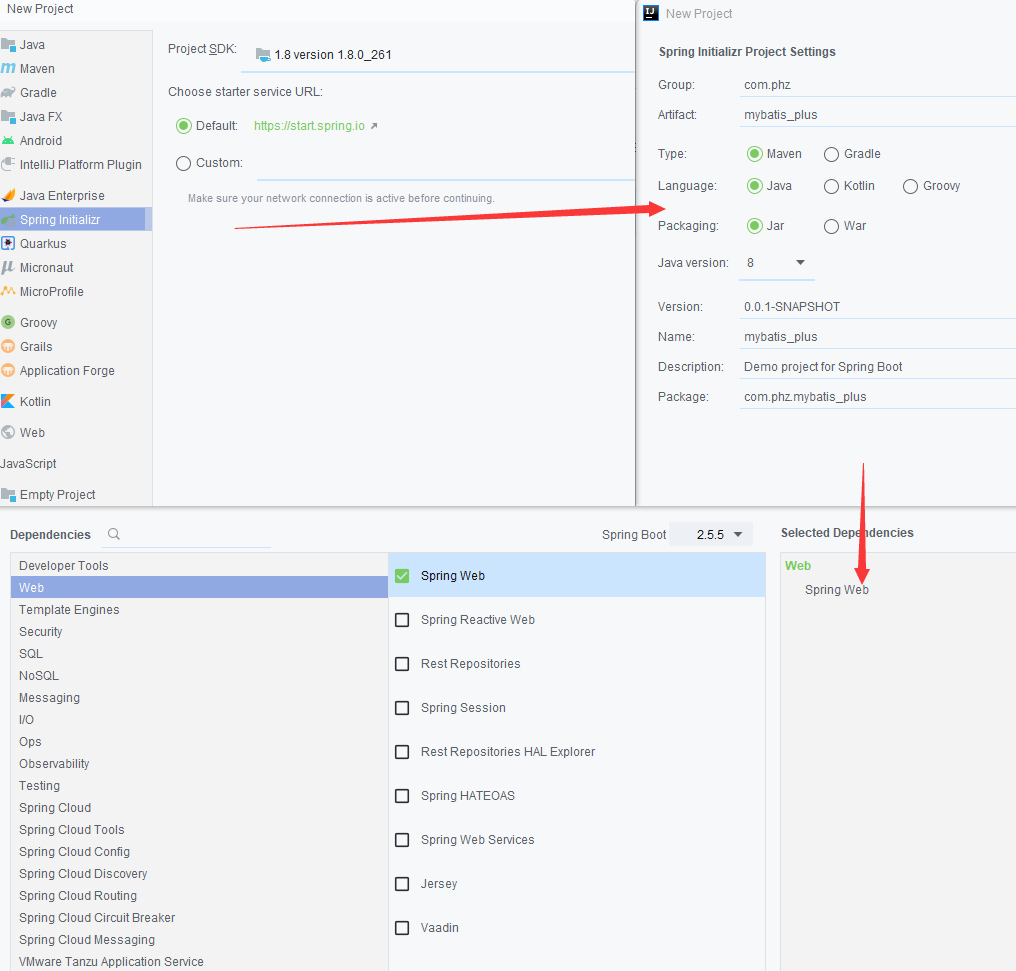1016x971 pixels.
Task: Uncheck the Spring Web dependency
Action: 402,576
